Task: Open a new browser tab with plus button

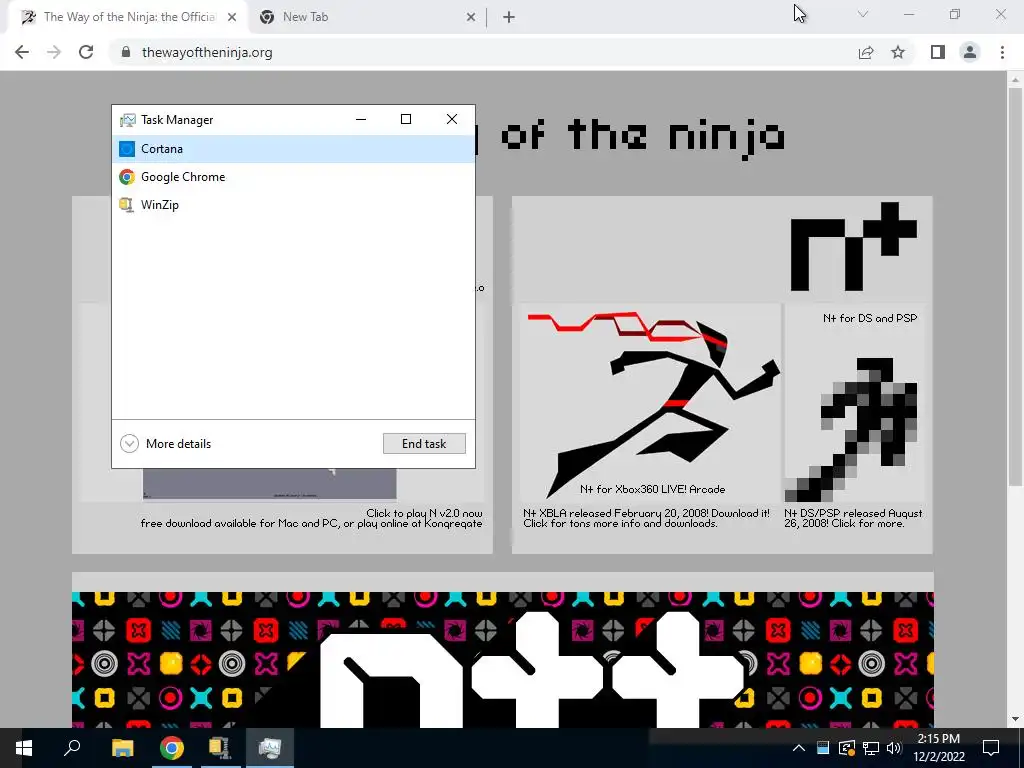Action: (509, 18)
